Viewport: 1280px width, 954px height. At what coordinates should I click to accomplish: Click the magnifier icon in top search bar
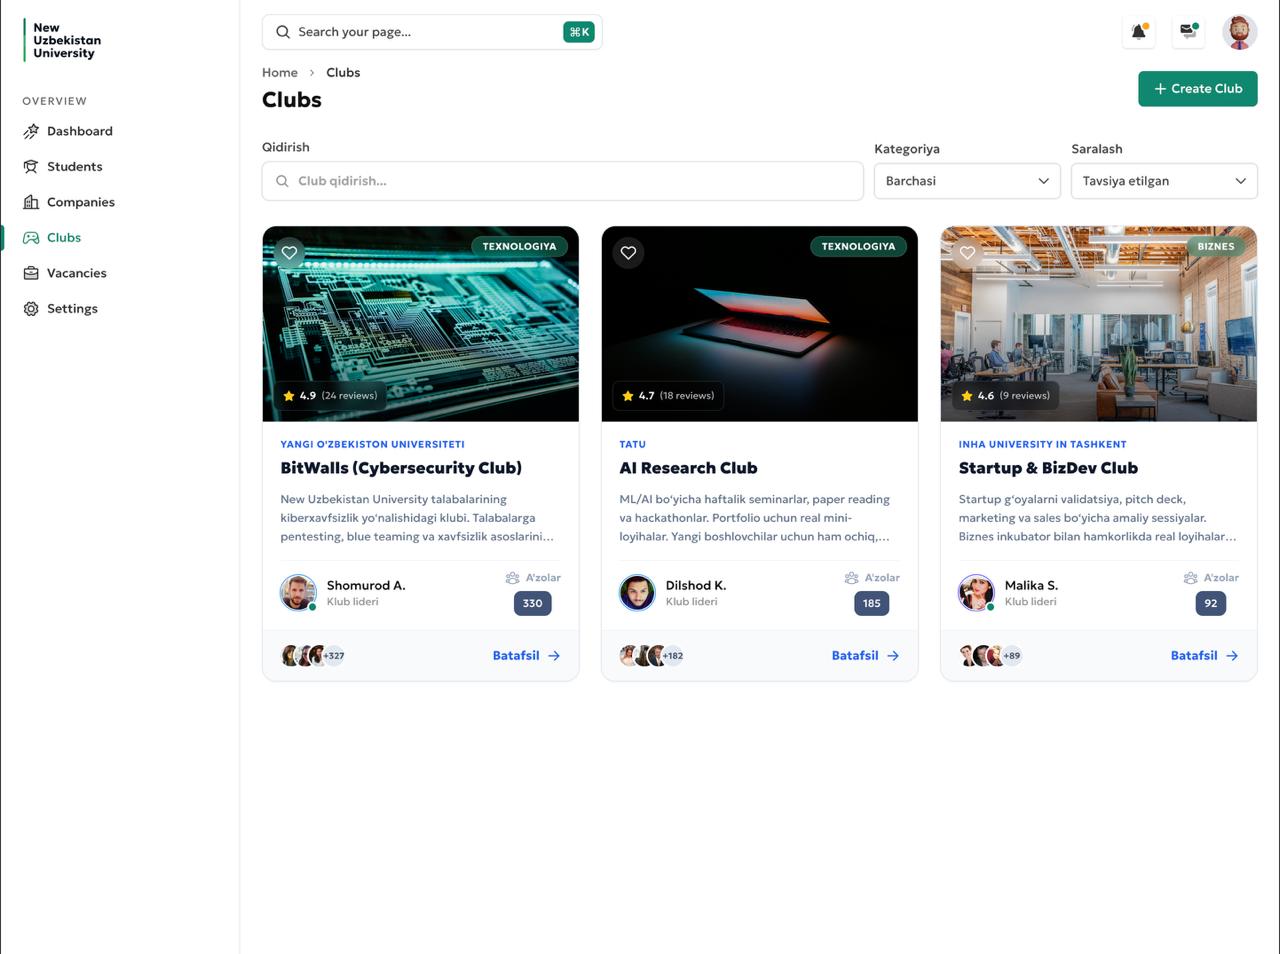tap(283, 32)
